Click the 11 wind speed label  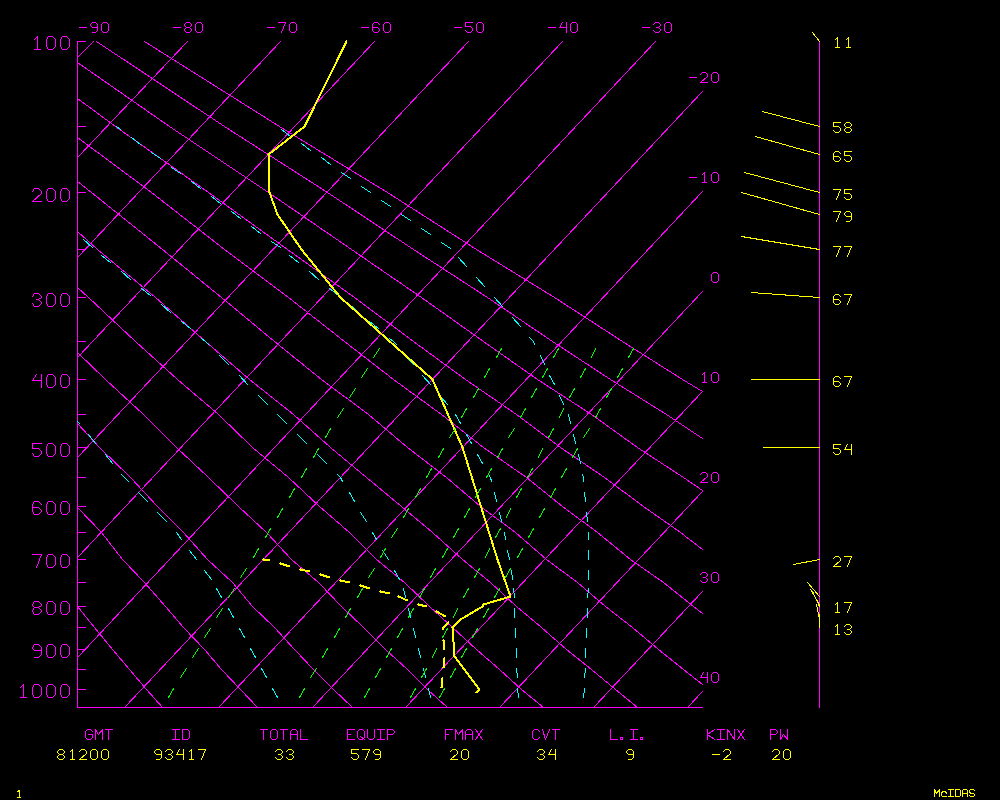(843, 43)
